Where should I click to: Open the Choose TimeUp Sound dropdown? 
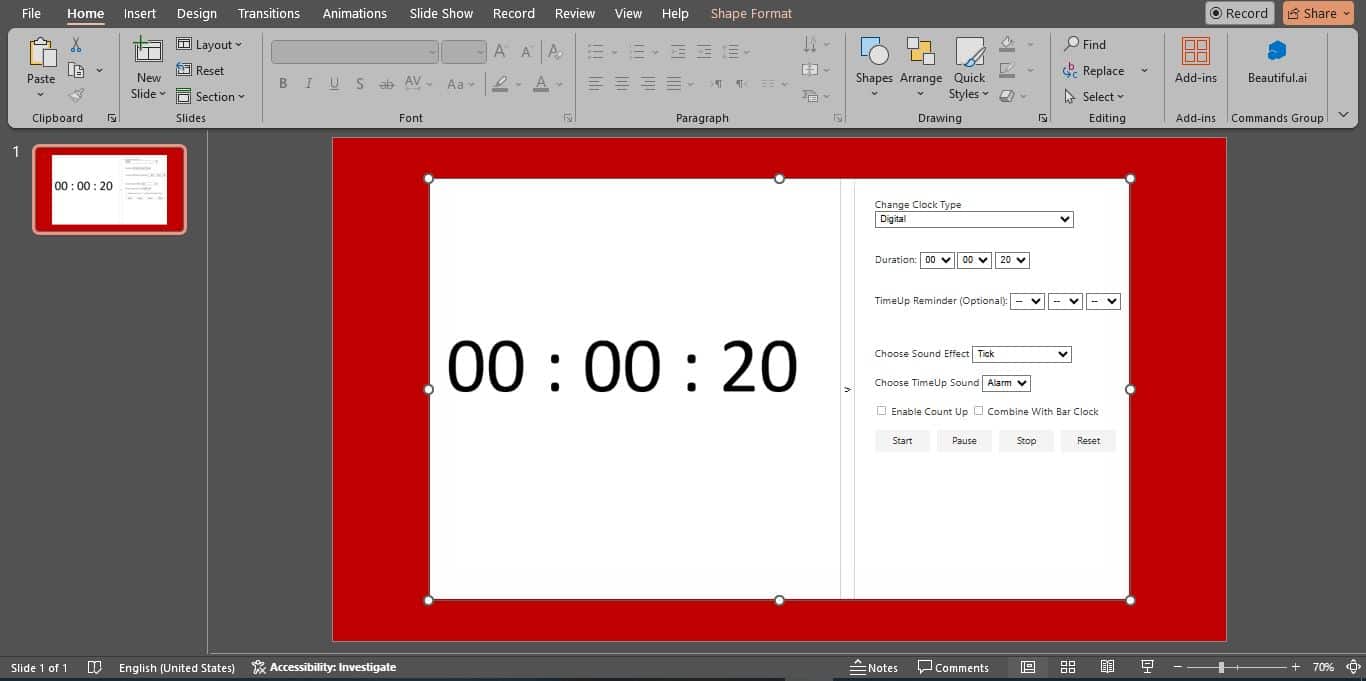click(x=1006, y=383)
